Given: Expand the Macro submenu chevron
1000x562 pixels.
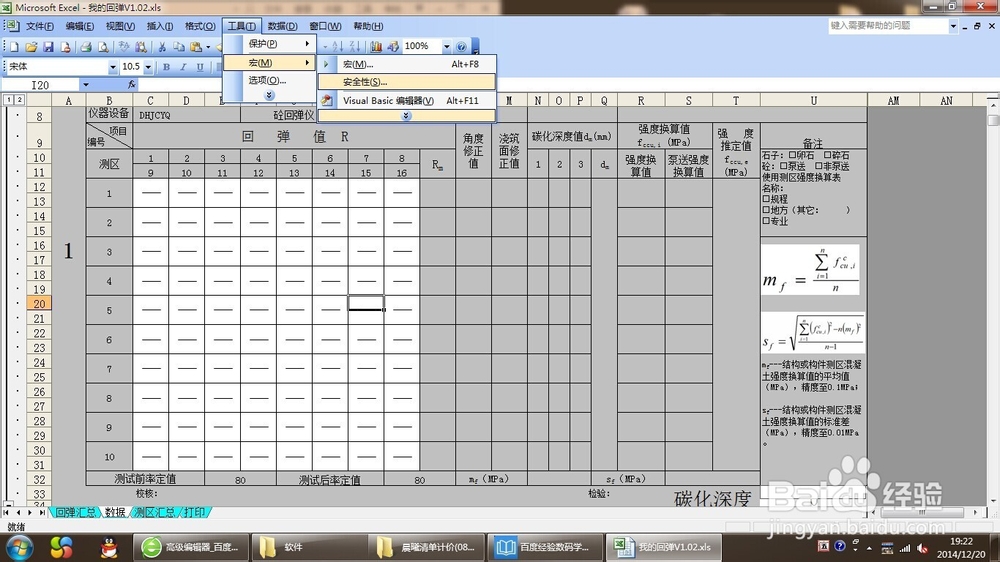Looking at the screenshot, I should 406,115.
